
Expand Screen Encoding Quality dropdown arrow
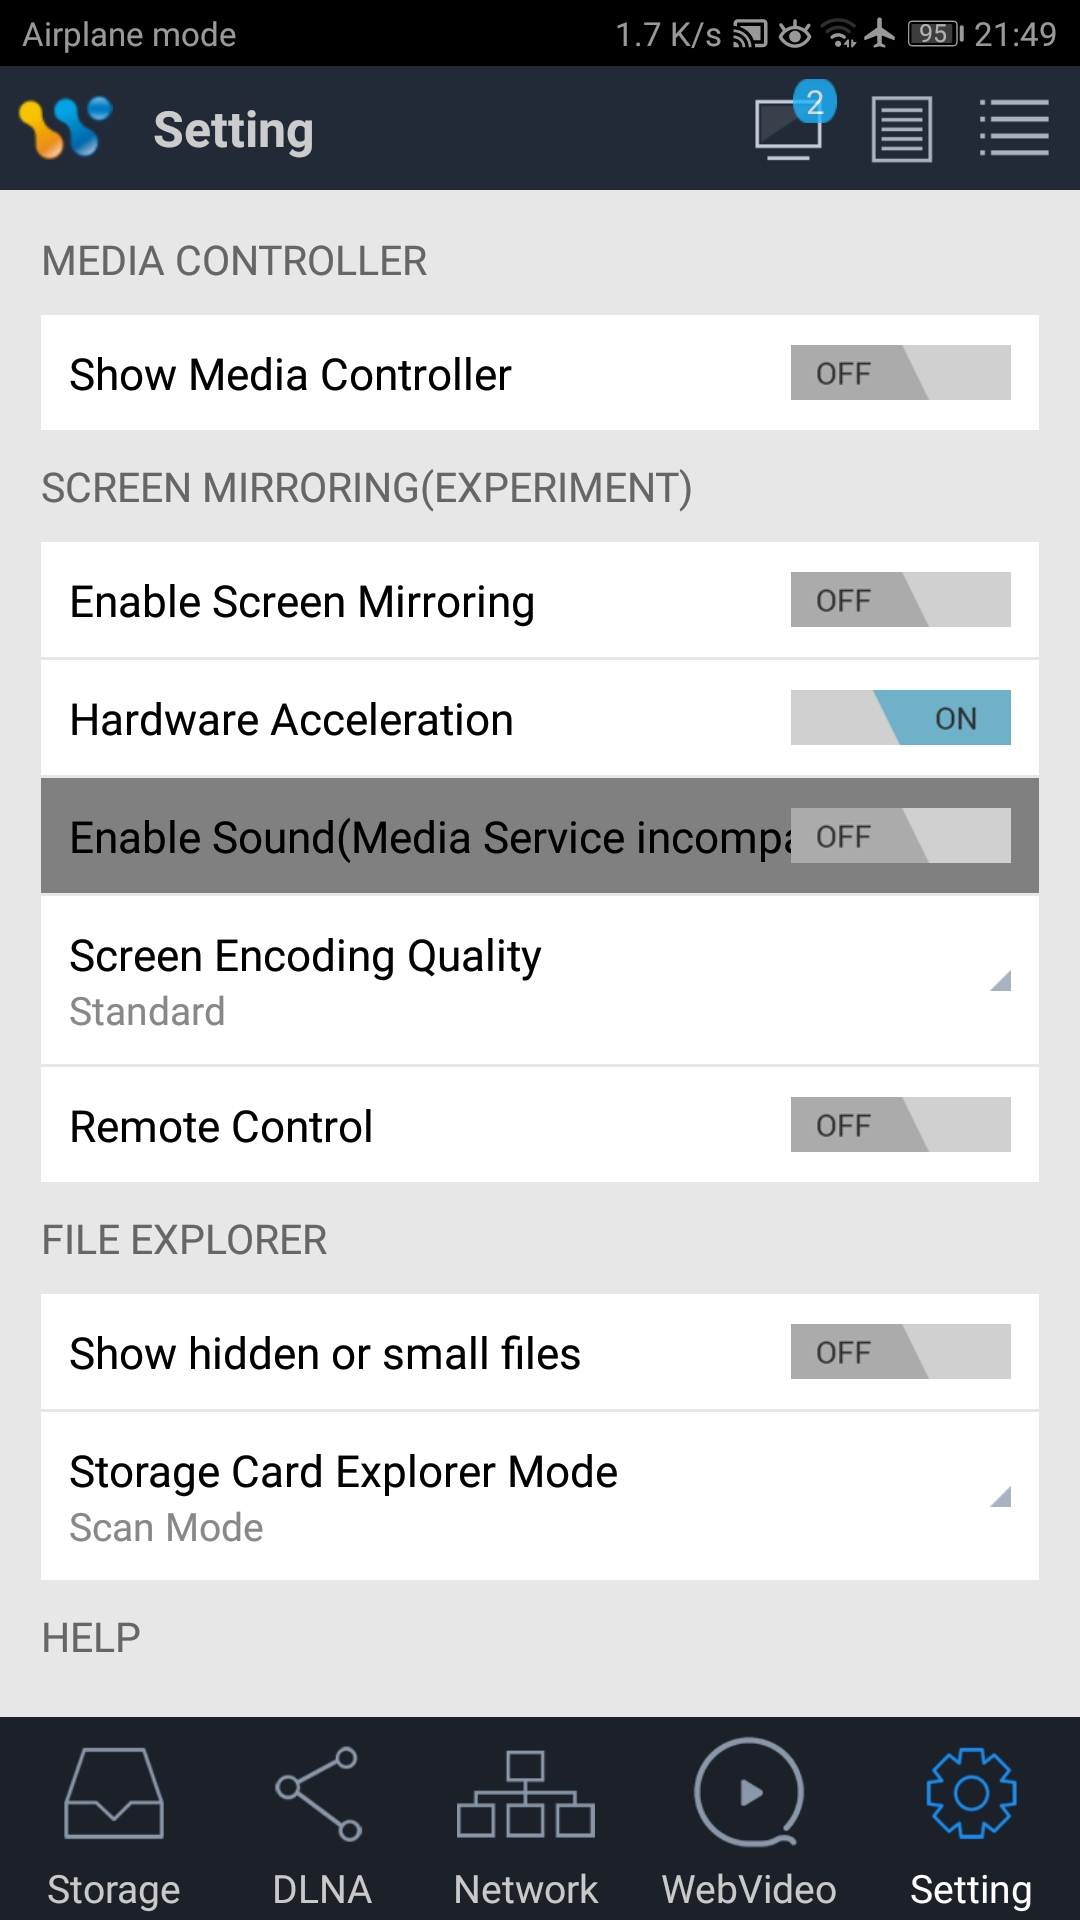click(1000, 981)
